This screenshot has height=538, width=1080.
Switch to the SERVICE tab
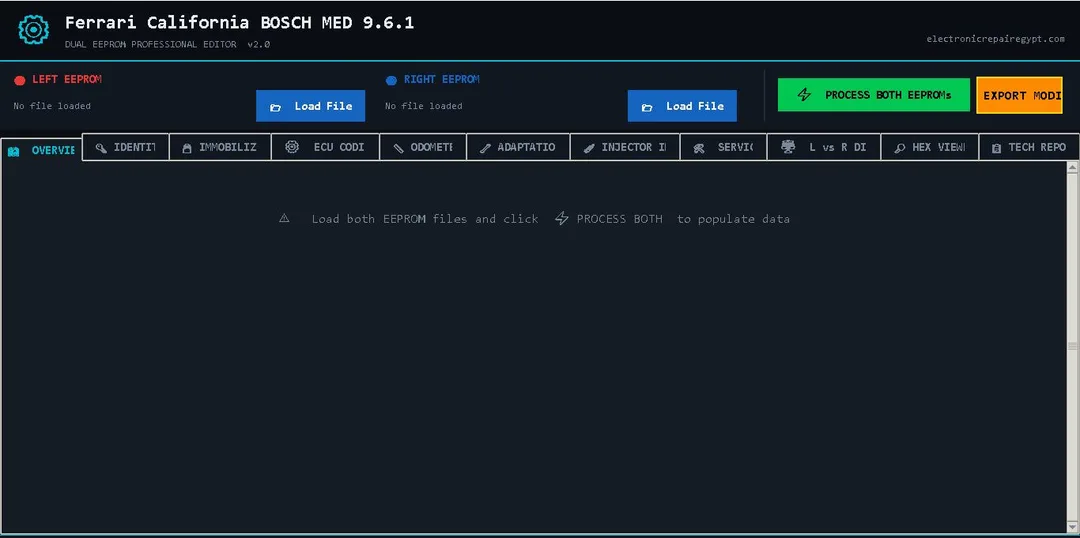click(x=723, y=147)
